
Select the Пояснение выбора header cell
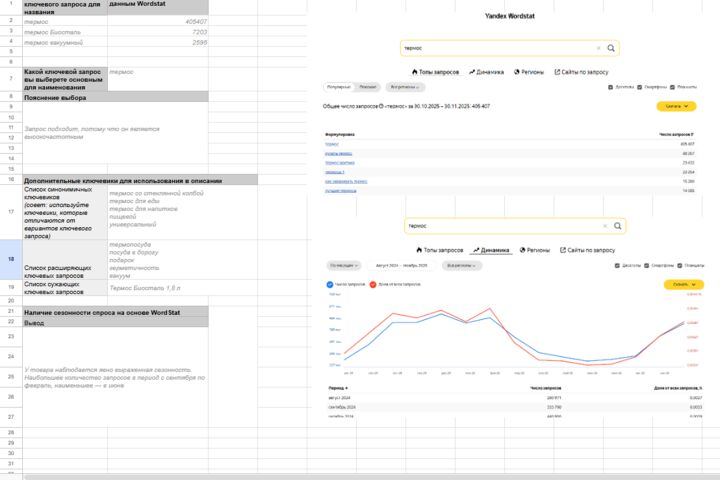tap(116, 97)
